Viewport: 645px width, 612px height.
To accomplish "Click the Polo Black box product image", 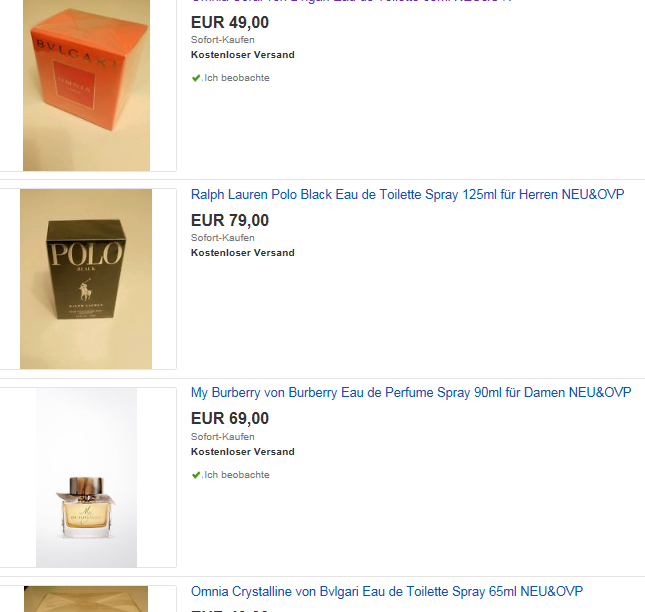I will [x=86, y=279].
